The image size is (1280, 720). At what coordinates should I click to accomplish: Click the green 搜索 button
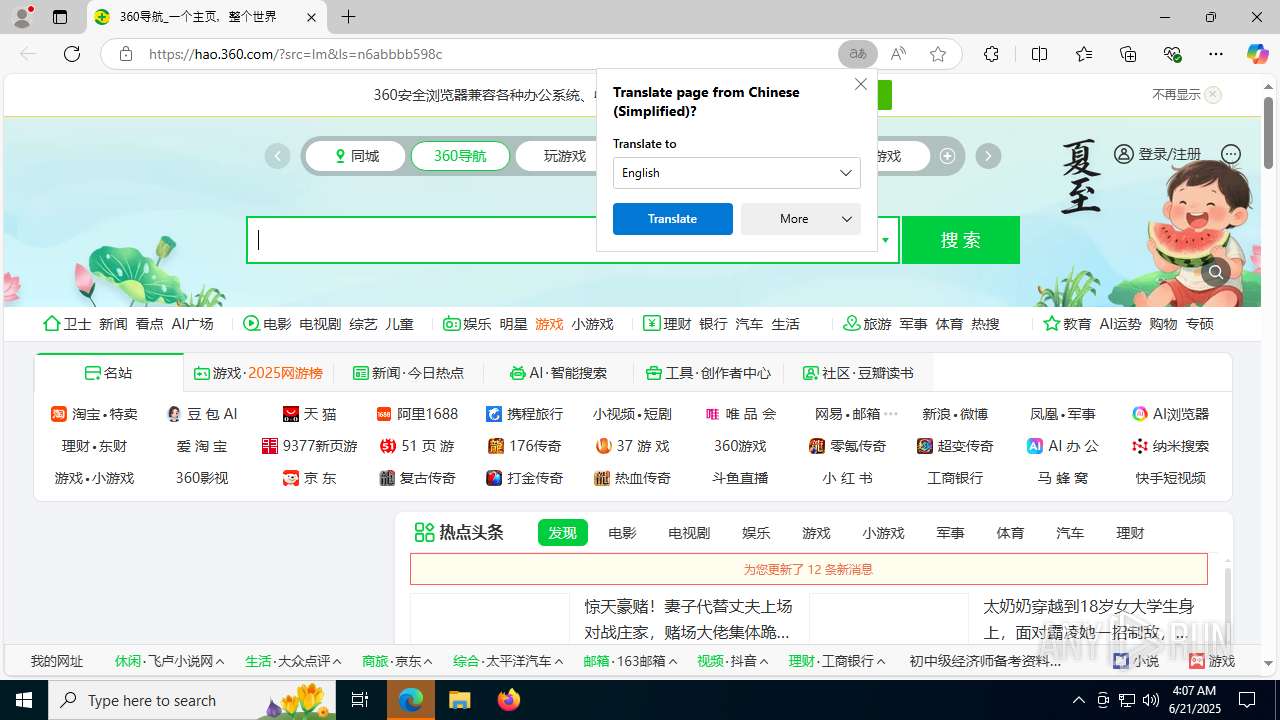tap(961, 240)
